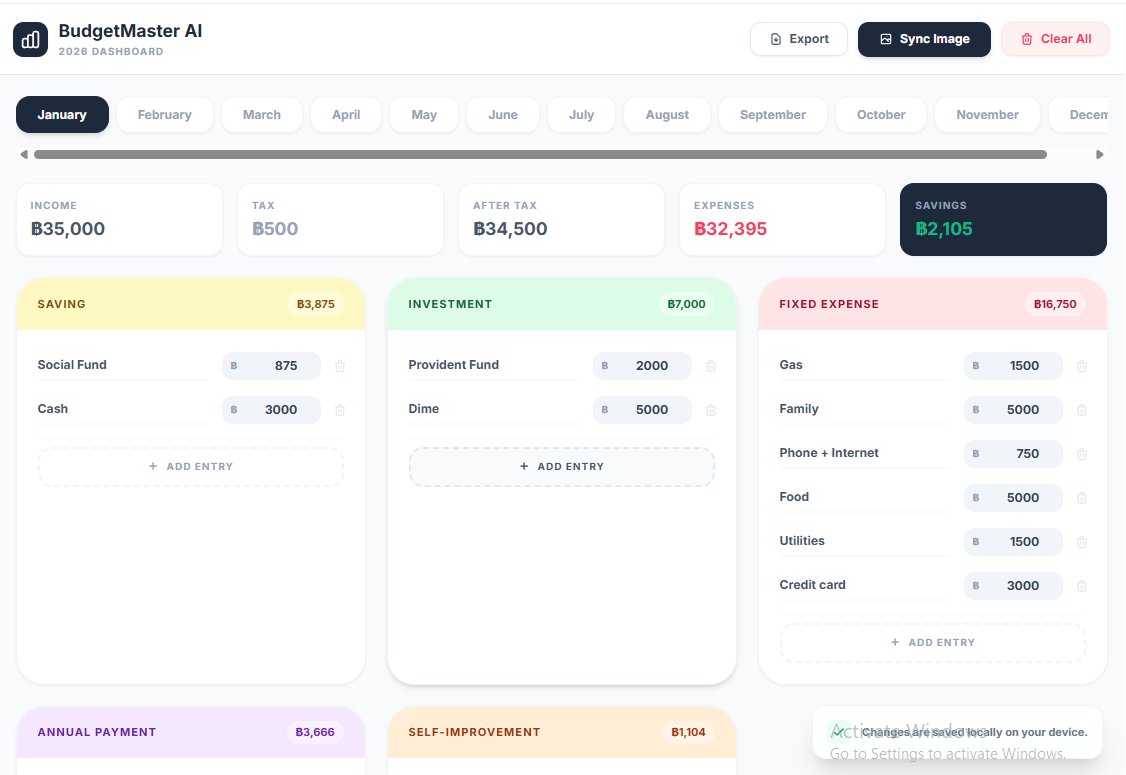Select the May tab

pos(424,115)
